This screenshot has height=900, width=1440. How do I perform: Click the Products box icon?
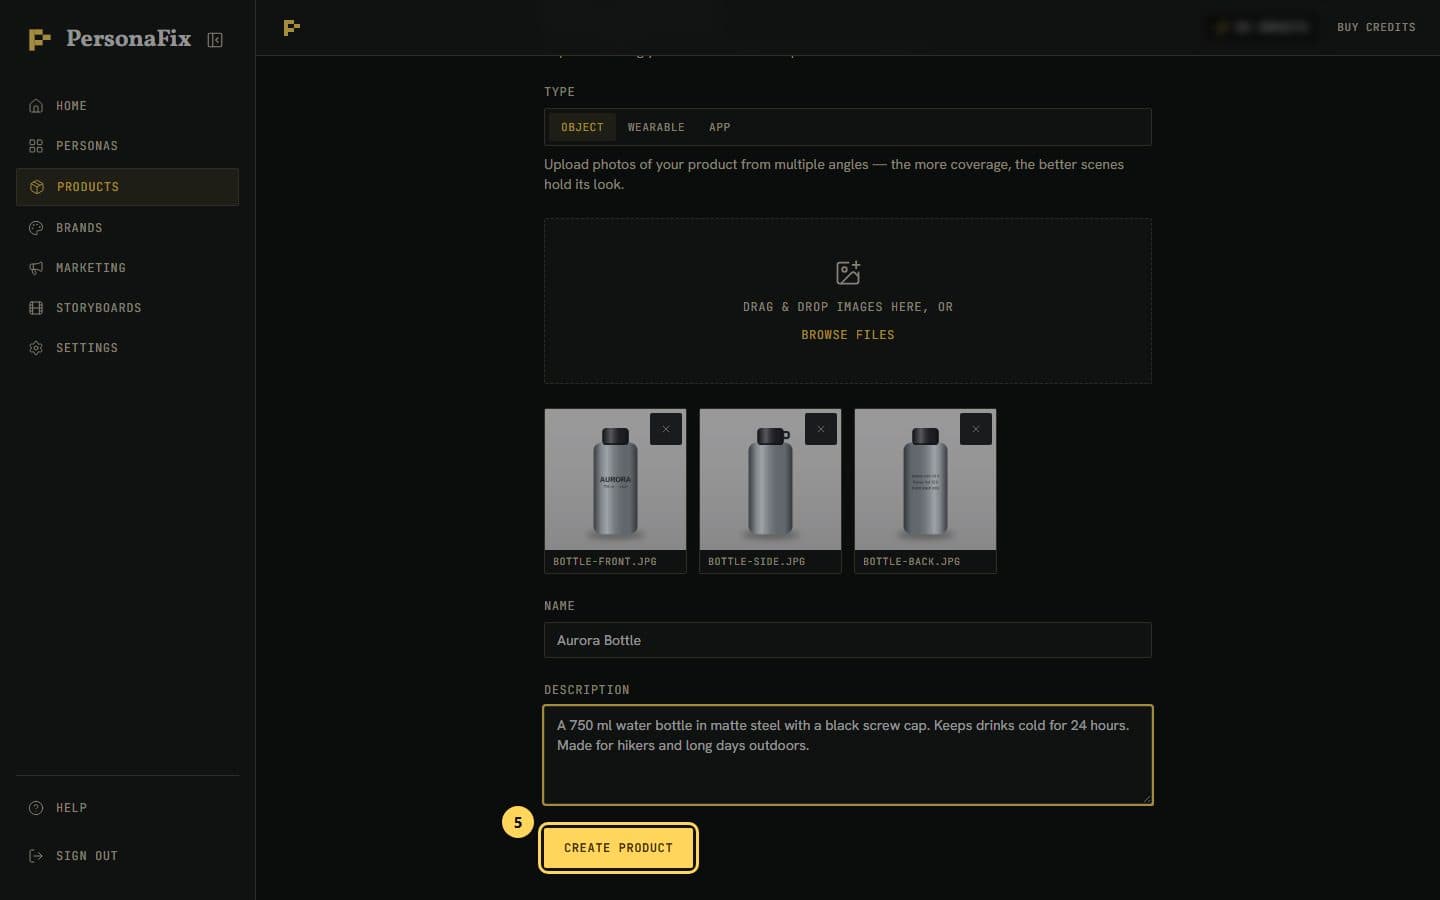tap(37, 187)
